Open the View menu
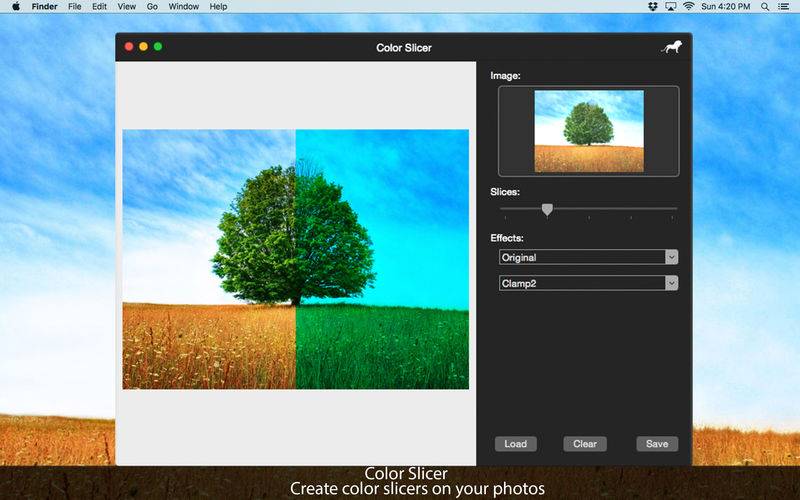Viewport: 800px width, 500px height. tap(127, 7)
